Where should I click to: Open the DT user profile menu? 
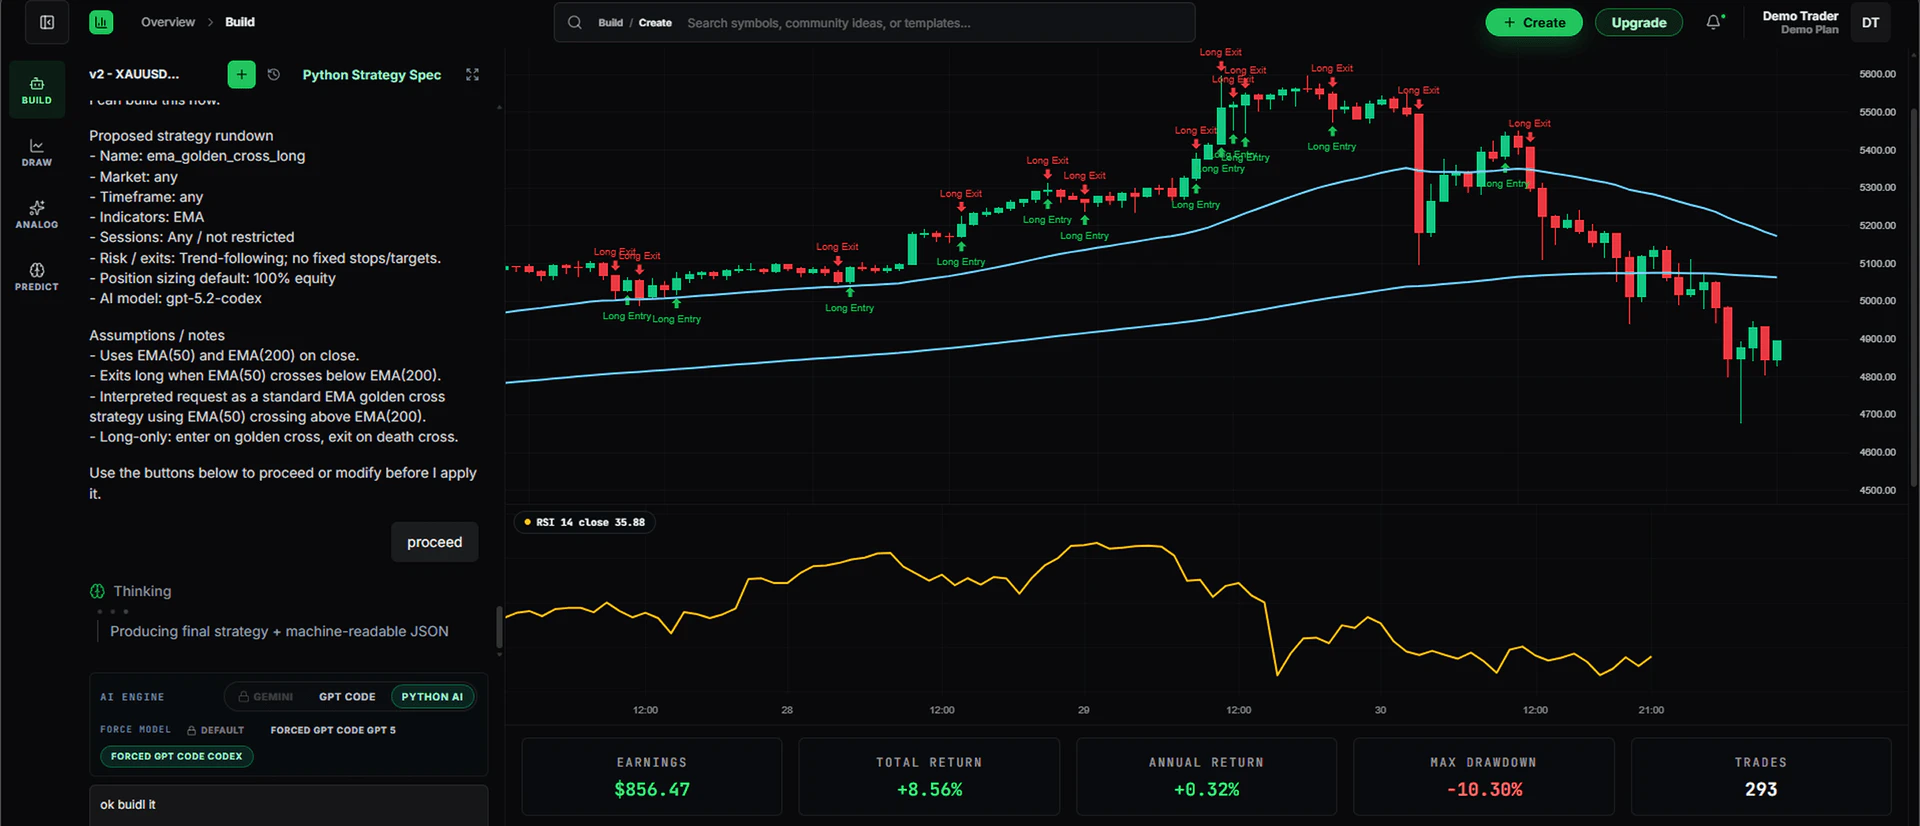[x=1870, y=22]
